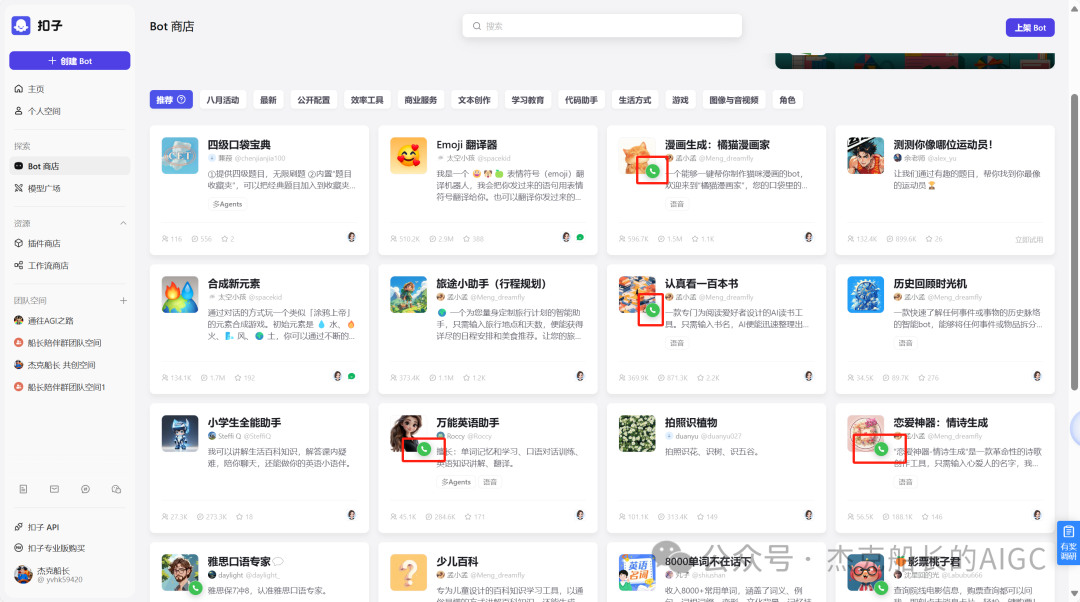The height and width of the screenshot is (602, 1080).
Task: Switch to the 八月活动 tab
Action: (x=222, y=100)
